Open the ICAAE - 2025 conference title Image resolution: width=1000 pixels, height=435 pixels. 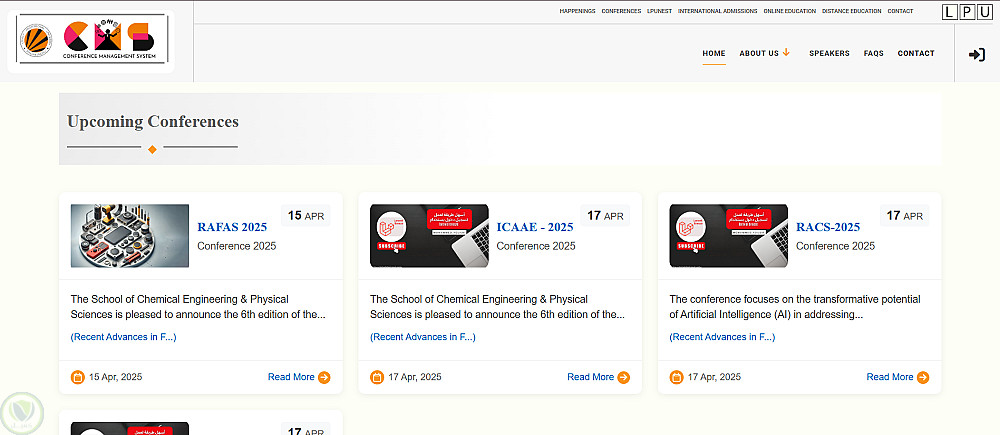535,227
